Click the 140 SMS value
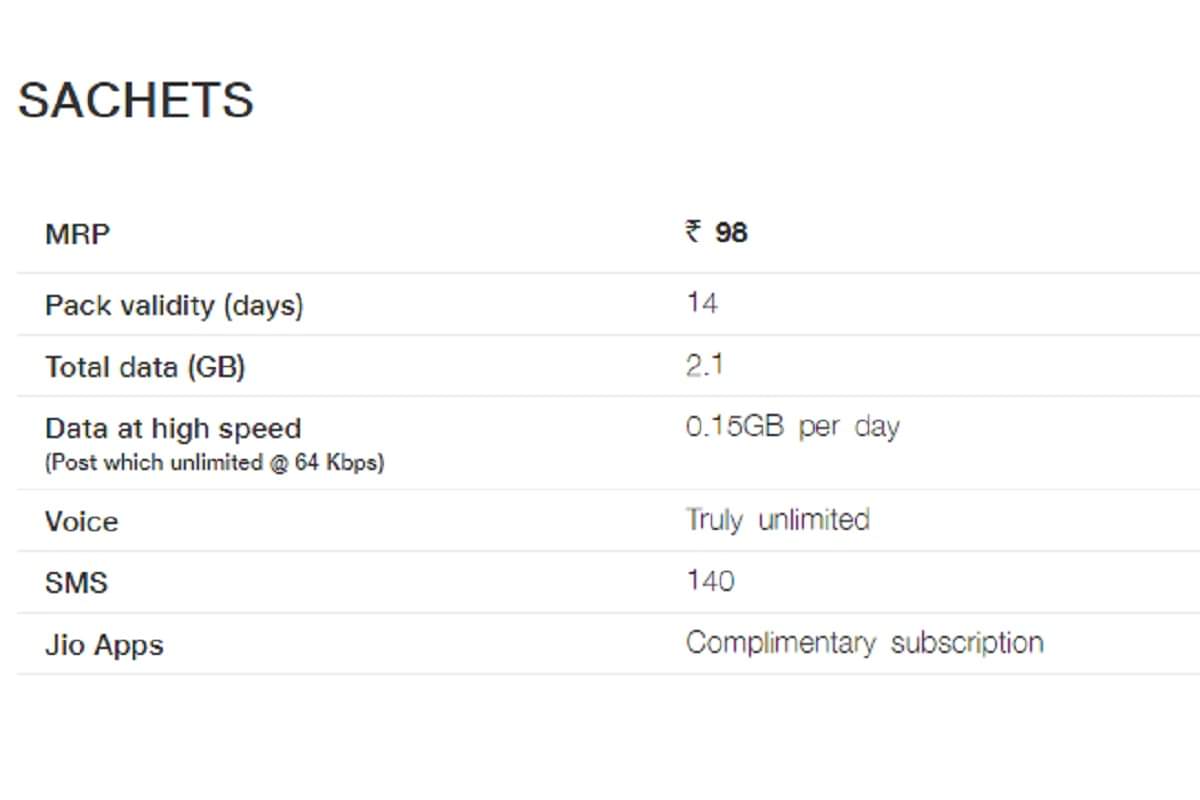This screenshot has width=1200, height=800. (710, 581)
